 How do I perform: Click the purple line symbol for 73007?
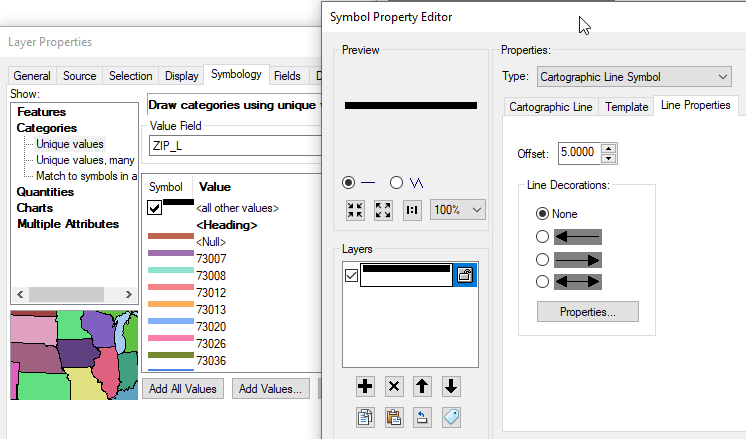[x=171, y=253]
